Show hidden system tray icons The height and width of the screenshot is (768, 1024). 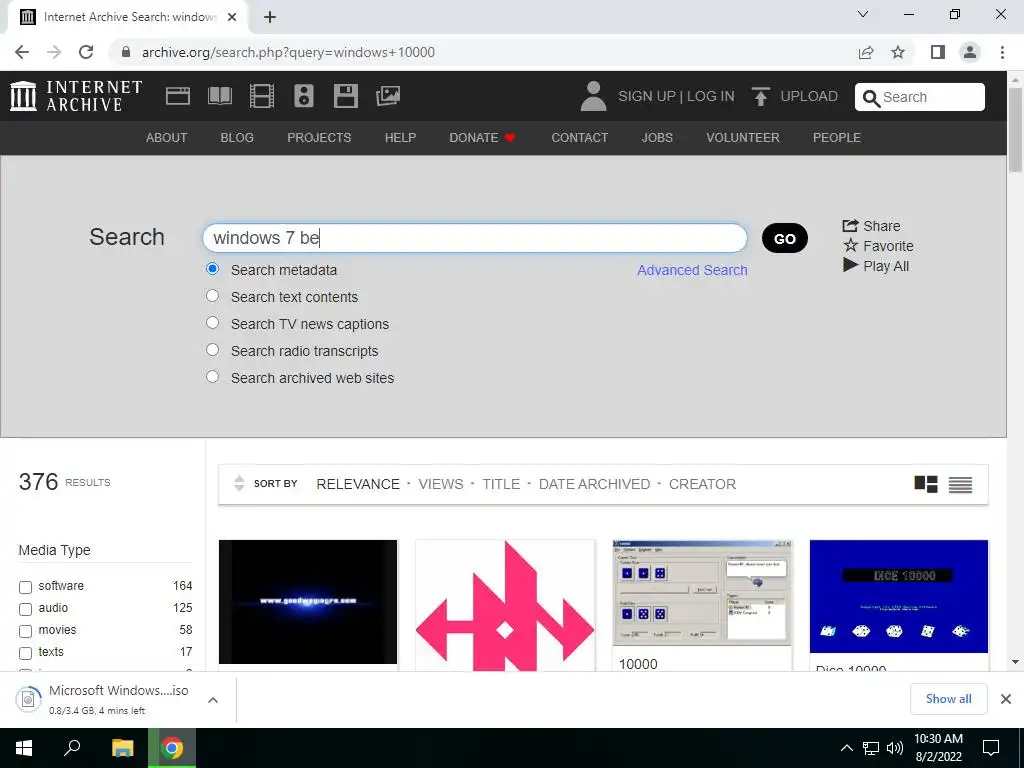pyautogui.click(x=846, y=748)
